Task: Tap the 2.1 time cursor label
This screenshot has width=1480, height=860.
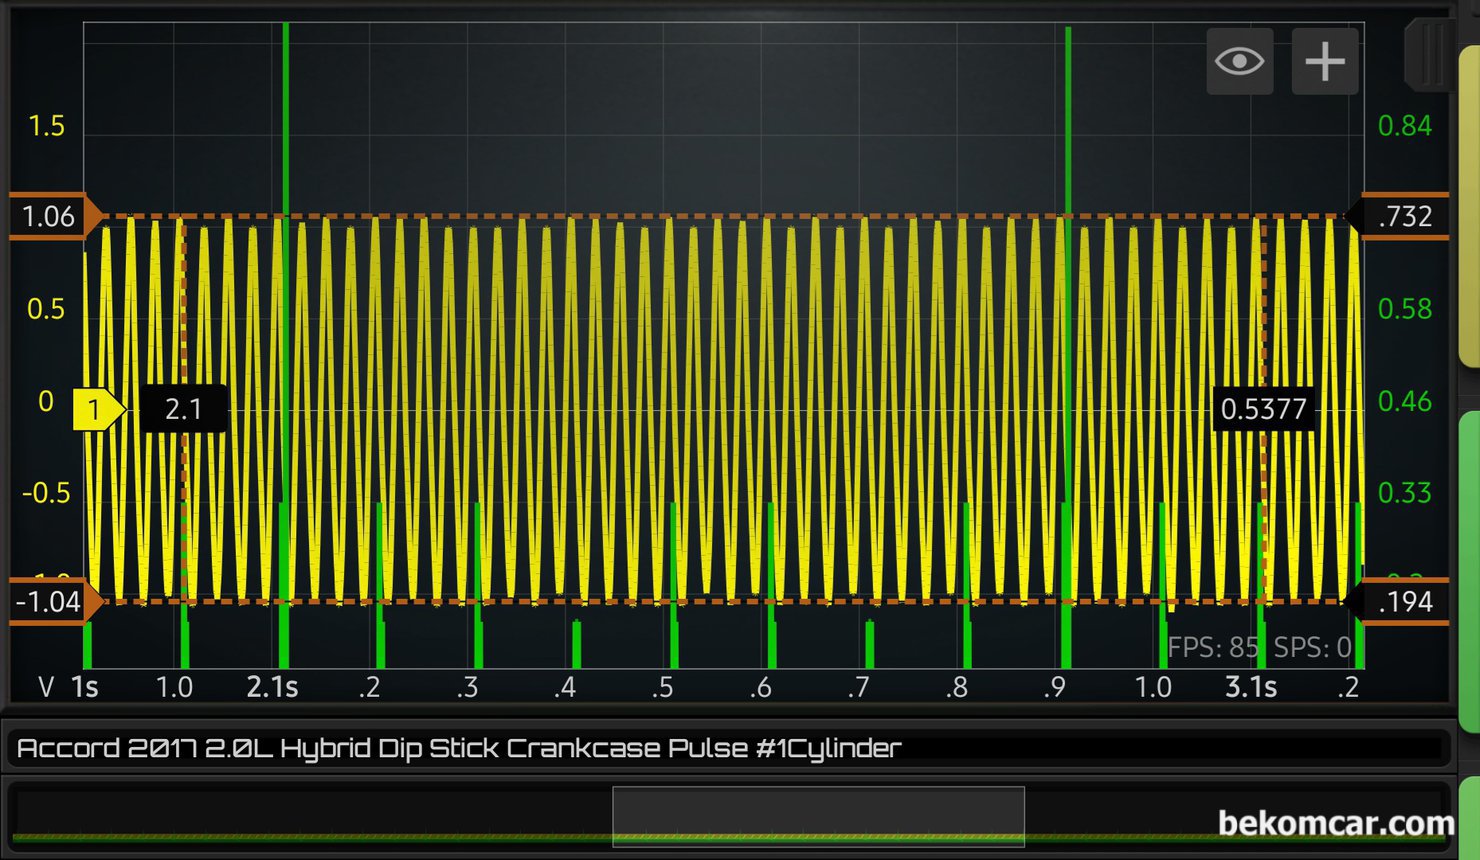Action: (x=183, y=409)
